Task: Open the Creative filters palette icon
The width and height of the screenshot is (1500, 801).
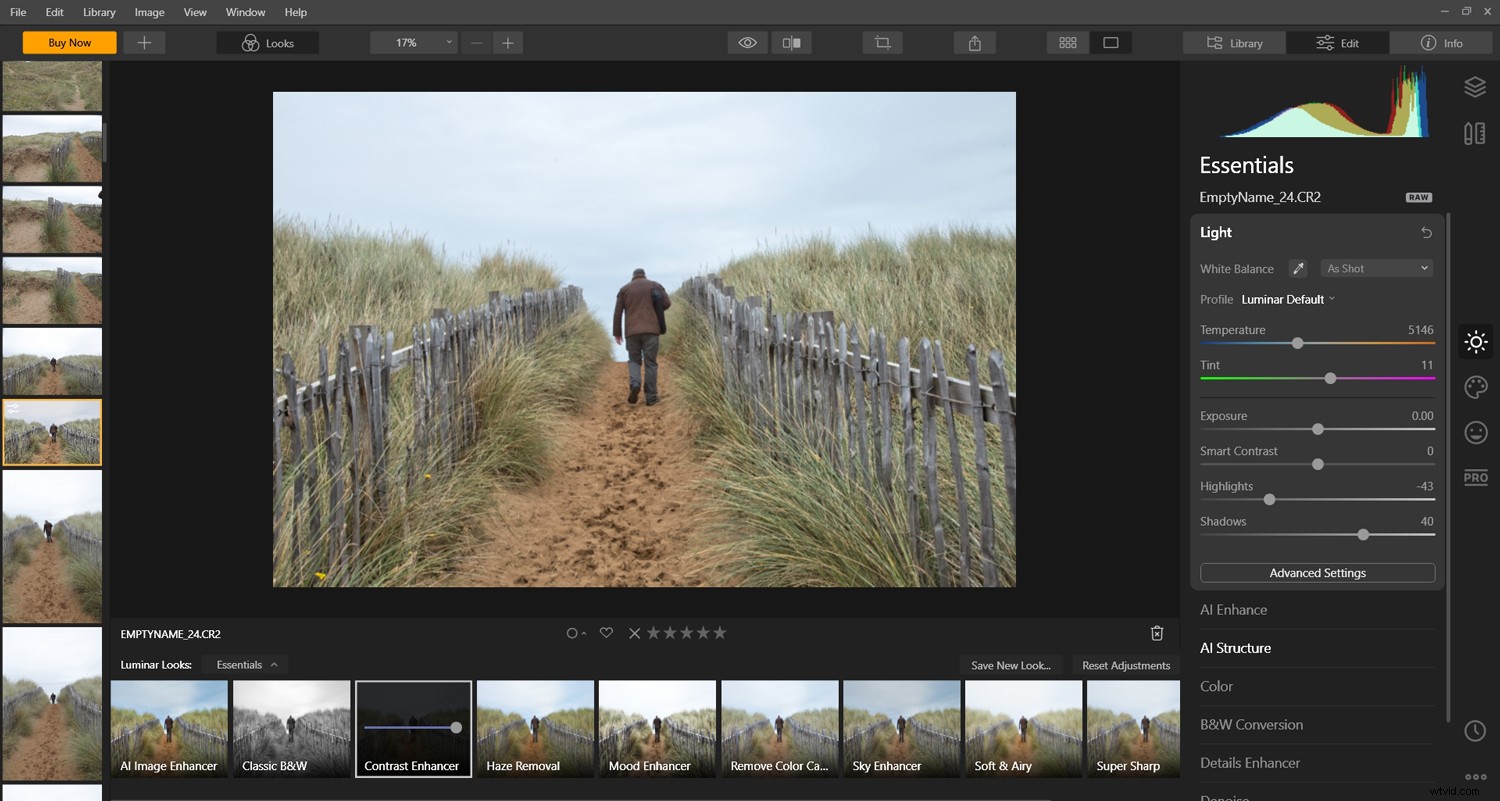Action: tap(1475, 387)
